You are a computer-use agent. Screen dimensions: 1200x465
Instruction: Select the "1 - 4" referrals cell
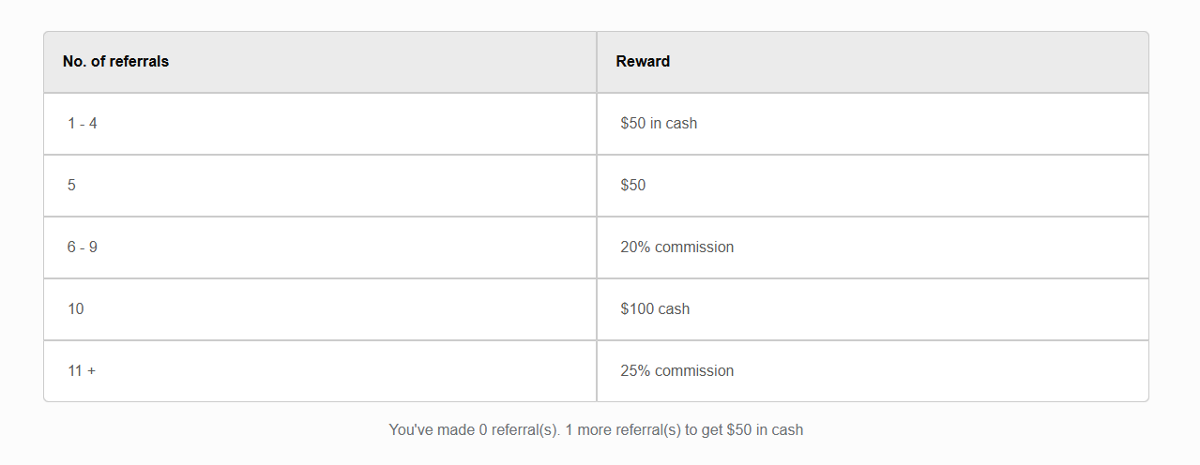click(x=83, y=124)
